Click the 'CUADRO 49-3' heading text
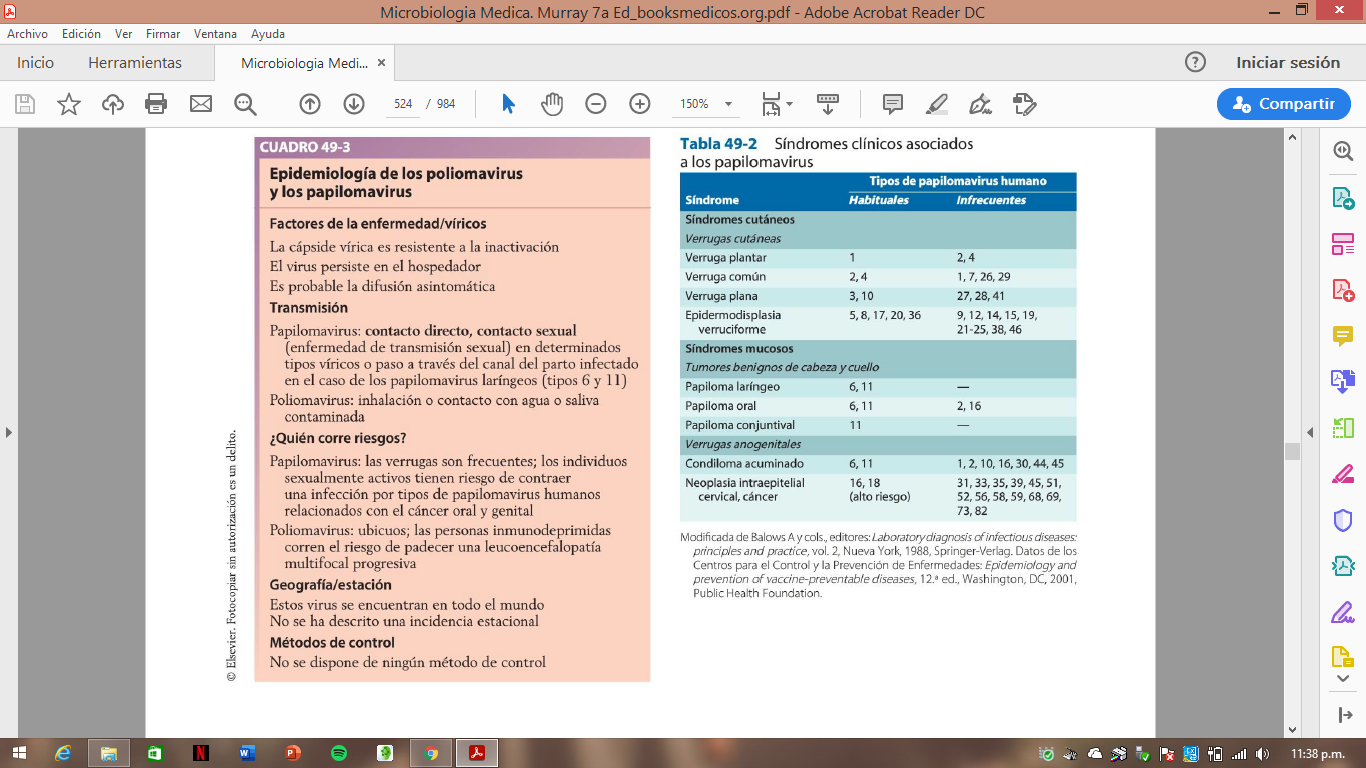 tap(305, 147)
